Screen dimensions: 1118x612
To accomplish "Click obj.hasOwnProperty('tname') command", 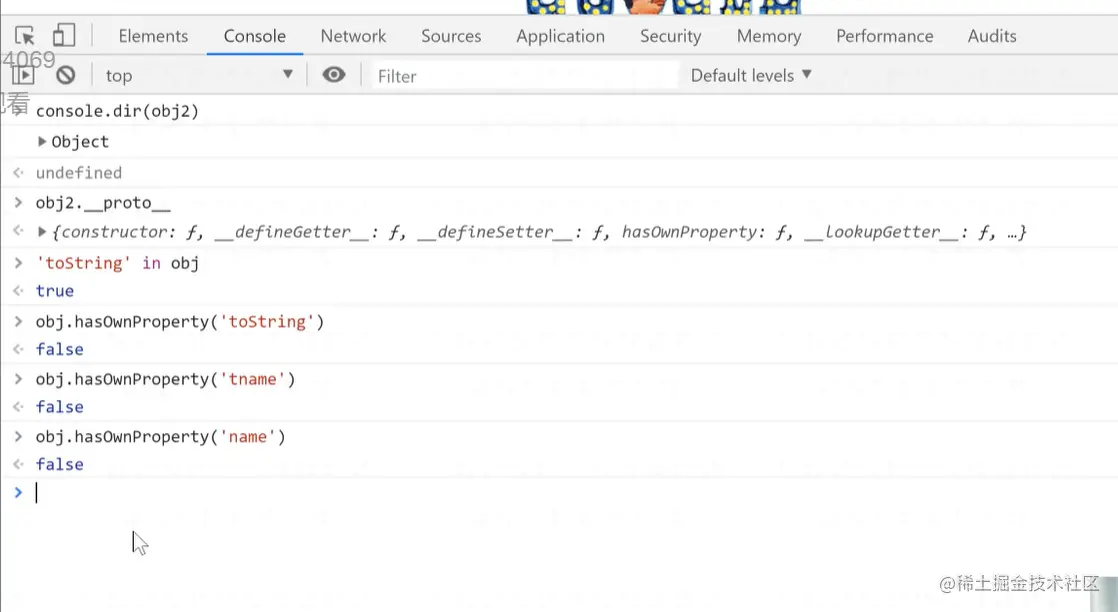I will [x=165, y=379].
